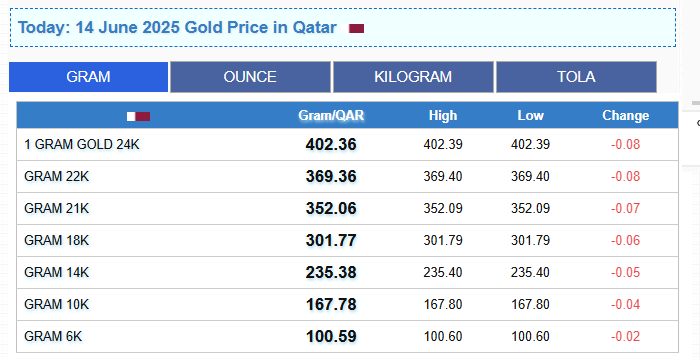The height and width of the screenshot is (360, 700).
Task: Click the GRAM 18K row label
Action: (57, 240)
